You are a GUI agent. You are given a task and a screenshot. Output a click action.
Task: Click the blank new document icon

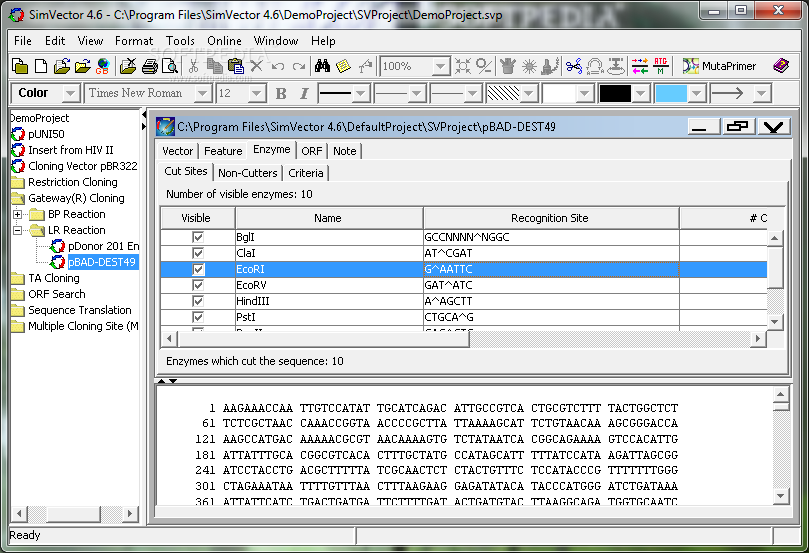tap(40, 66)
